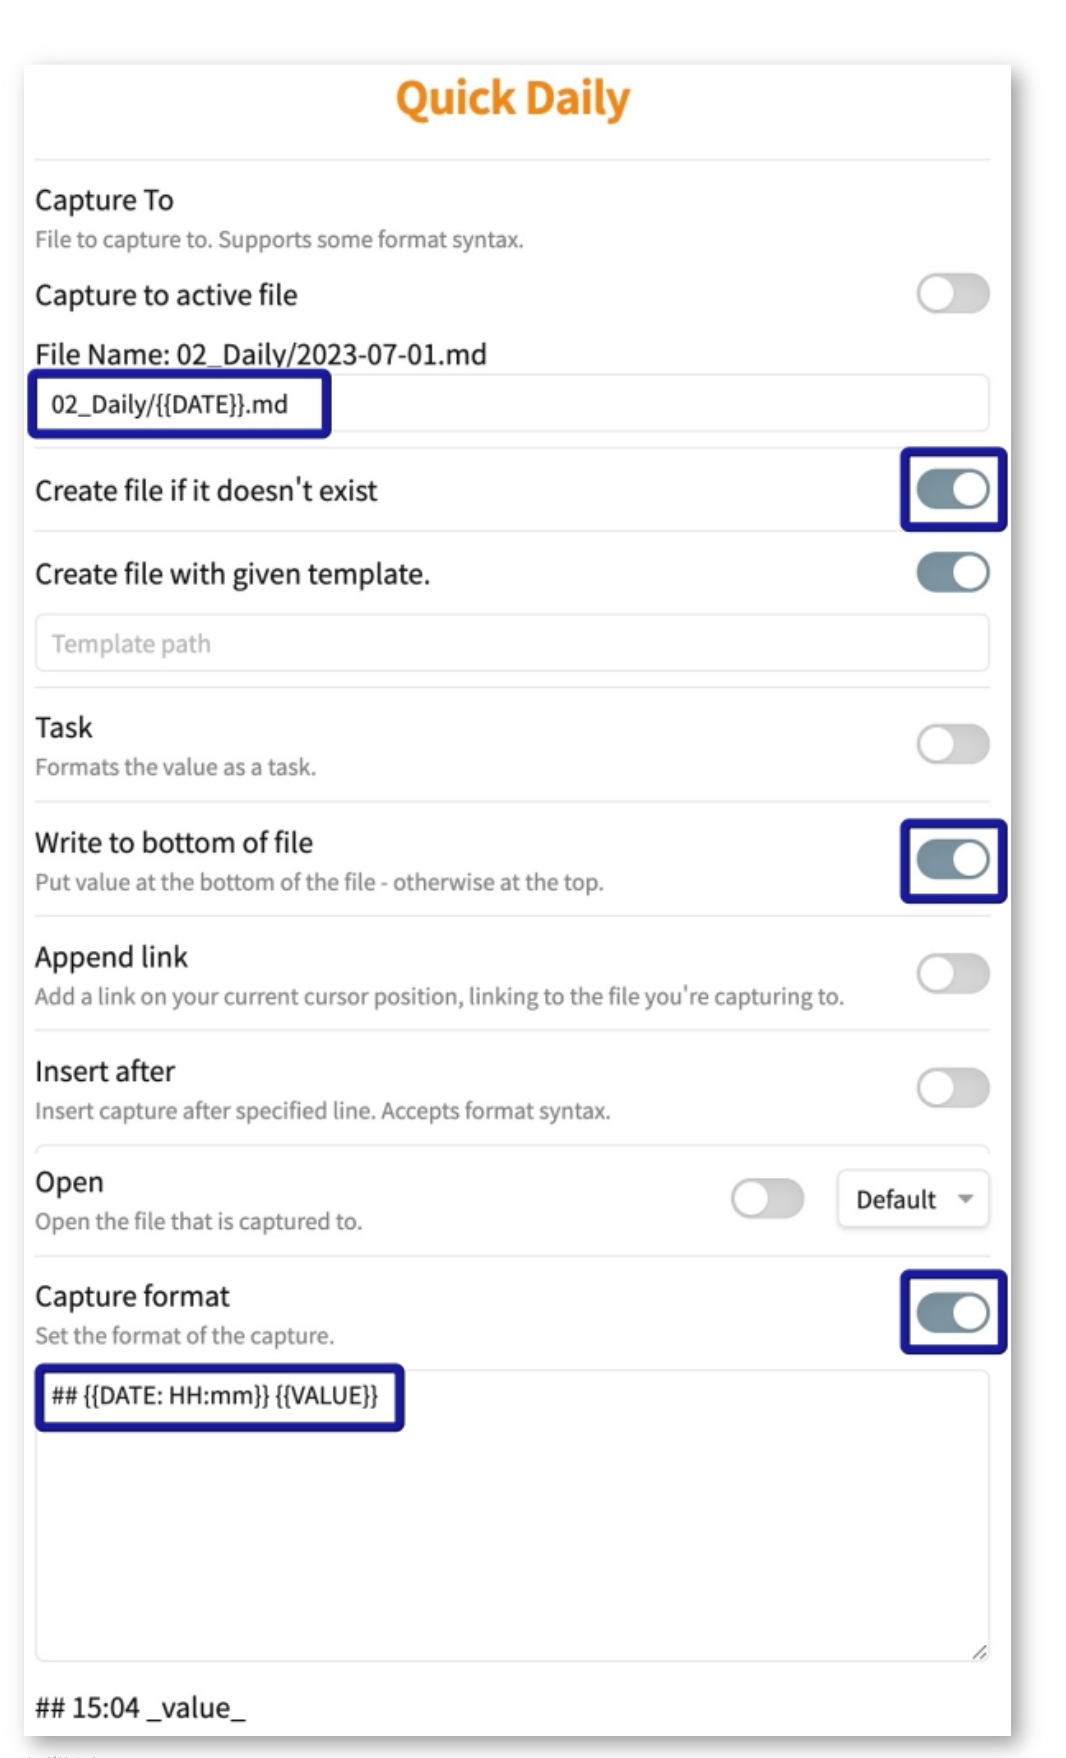Click empty area inside capture format textarea
1066x1758 pixels.
click(x=512, y=1540)
